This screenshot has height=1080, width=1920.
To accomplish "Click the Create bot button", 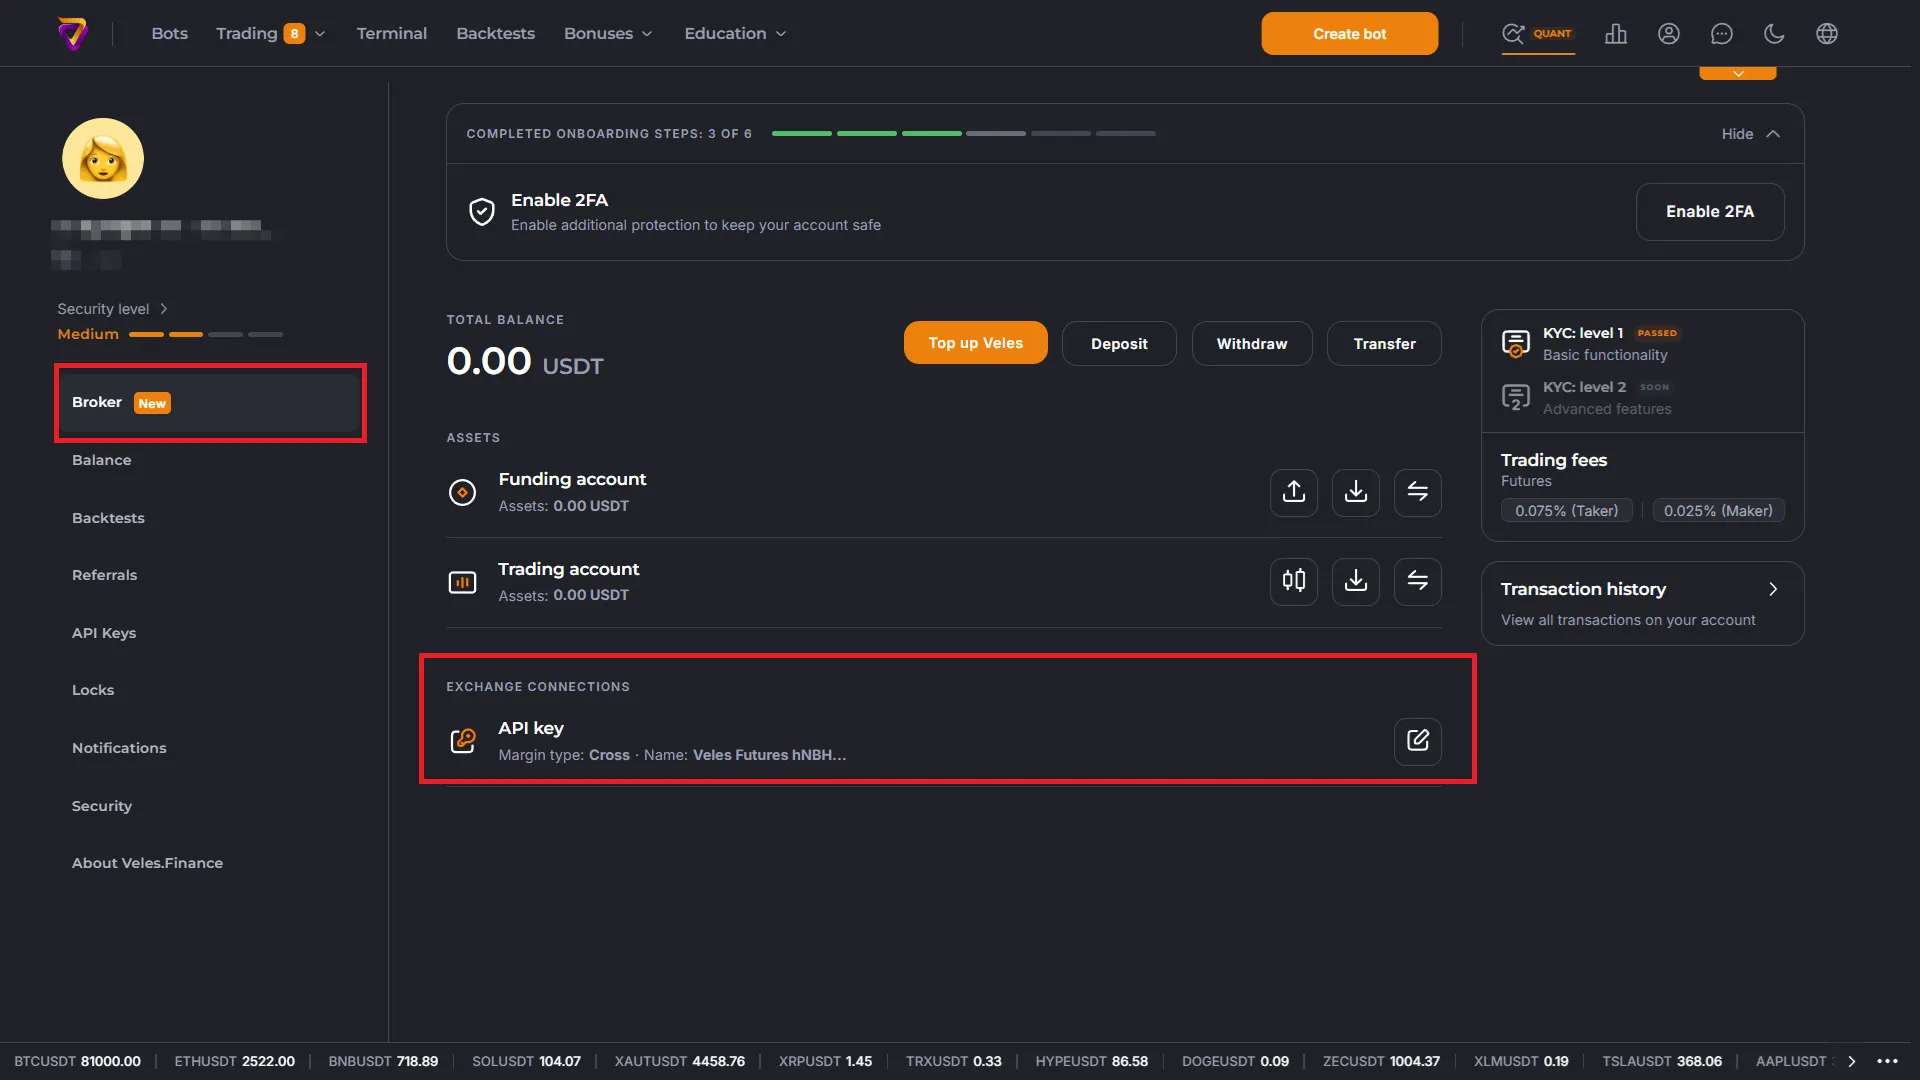I will click(1349, 34).
